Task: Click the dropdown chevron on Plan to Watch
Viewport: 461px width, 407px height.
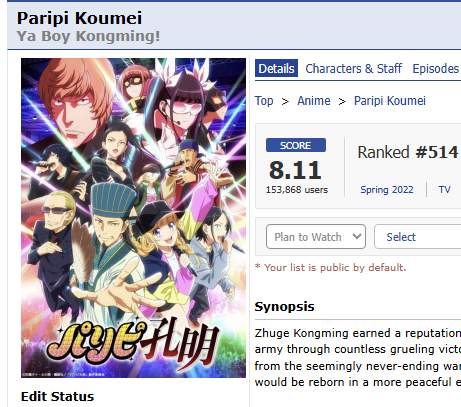Action: click(357, 236)
